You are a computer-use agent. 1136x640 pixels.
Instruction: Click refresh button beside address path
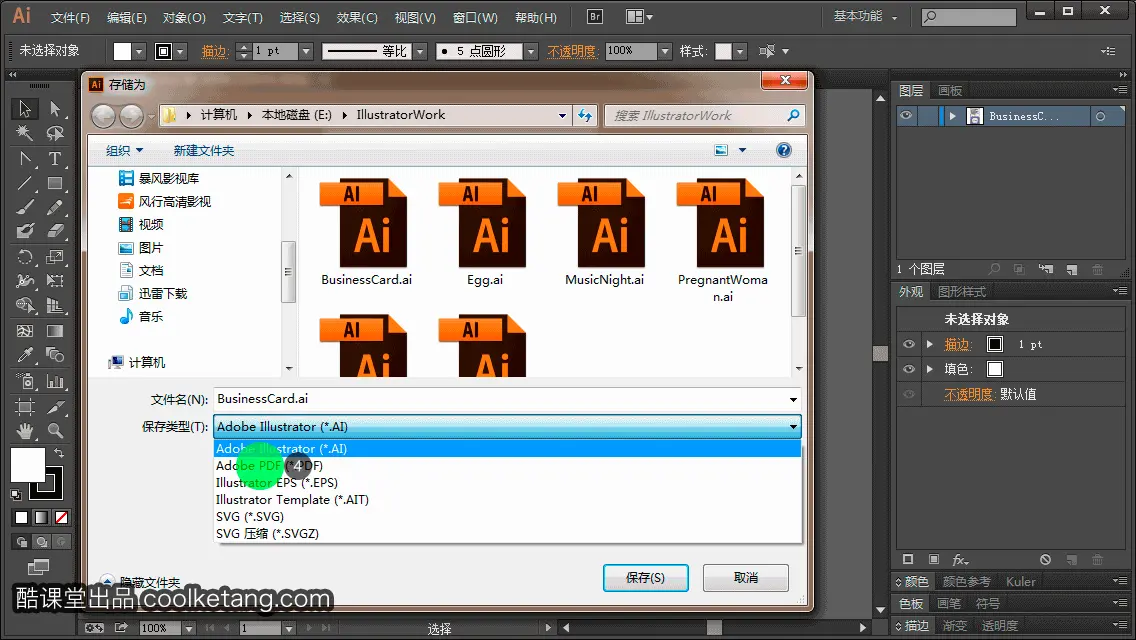[x=585, y=115]
